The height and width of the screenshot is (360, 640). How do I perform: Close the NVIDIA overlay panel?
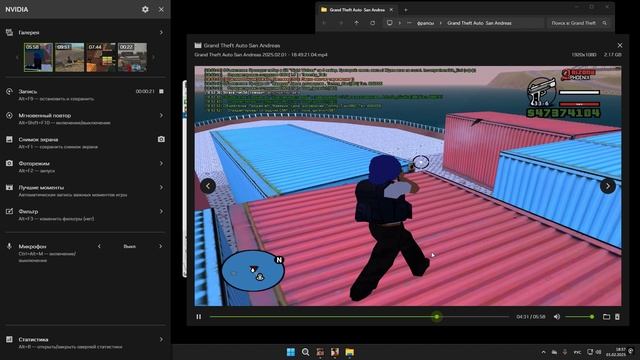161,9
